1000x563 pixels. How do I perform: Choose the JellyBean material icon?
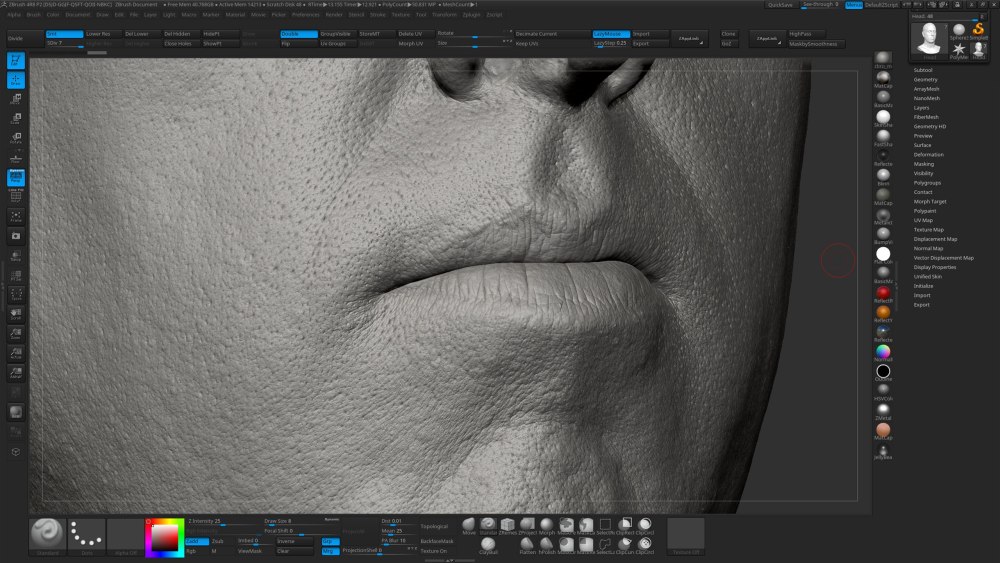[883, 452]
